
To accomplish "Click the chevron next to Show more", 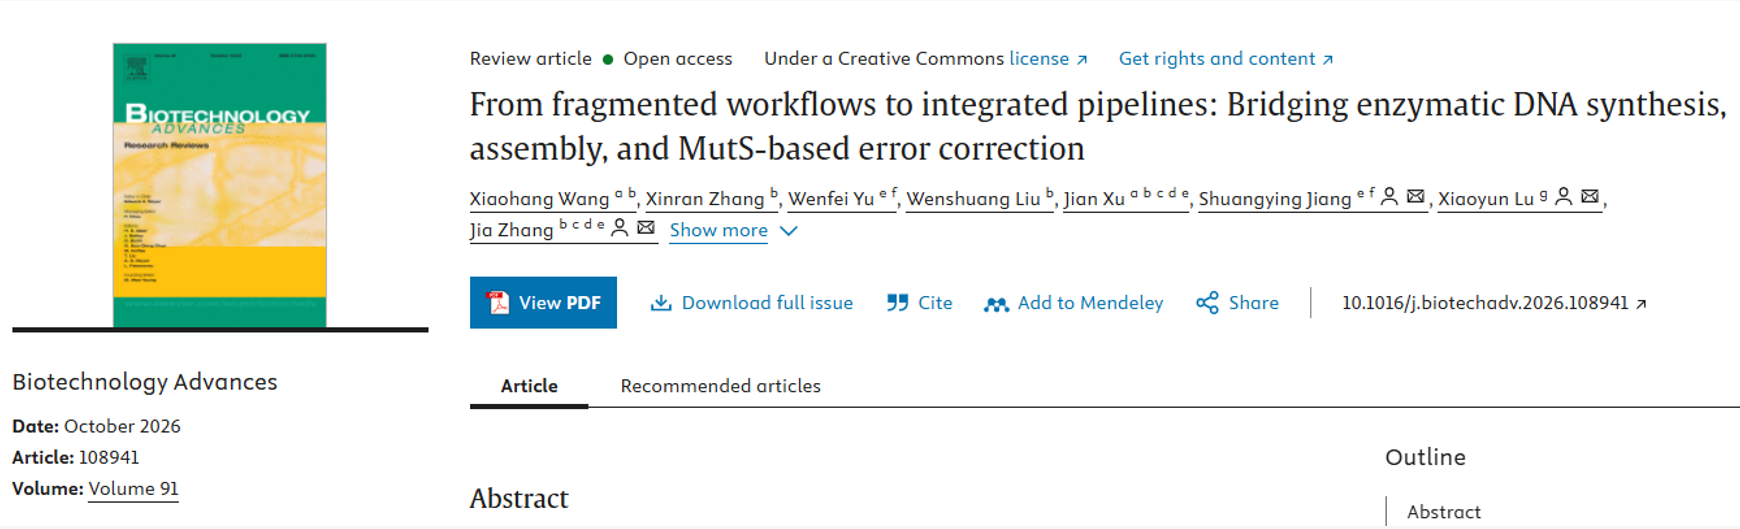I will [788, 231].
